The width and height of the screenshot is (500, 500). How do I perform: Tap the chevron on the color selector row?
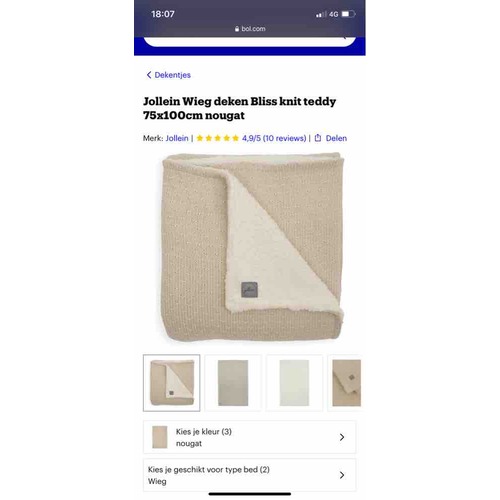pyautogui.click(x=342, y=437)
